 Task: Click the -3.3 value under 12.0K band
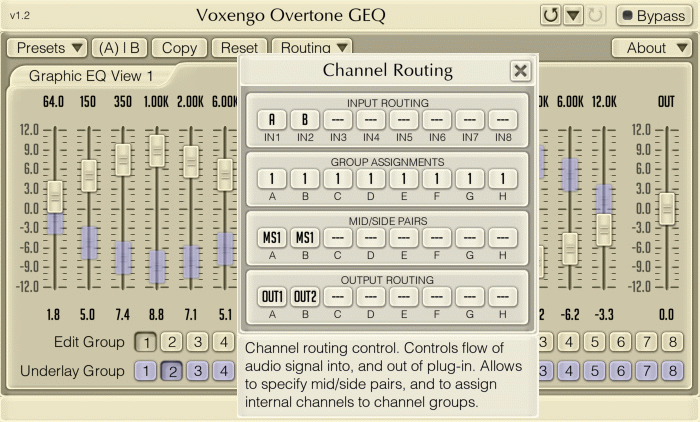pyautogui.click(x=604, y=315)
